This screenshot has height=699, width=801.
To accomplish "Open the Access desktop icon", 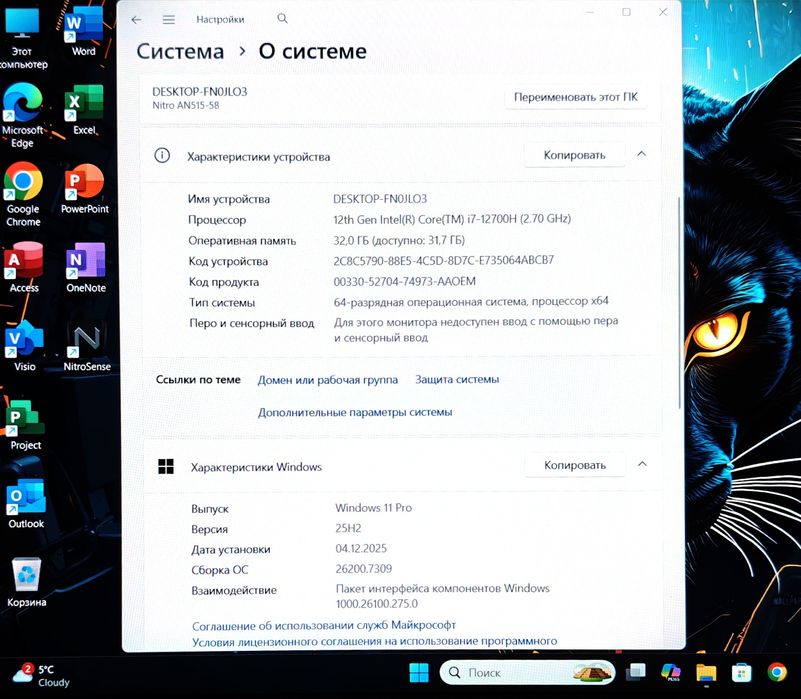I will point(23,268).
